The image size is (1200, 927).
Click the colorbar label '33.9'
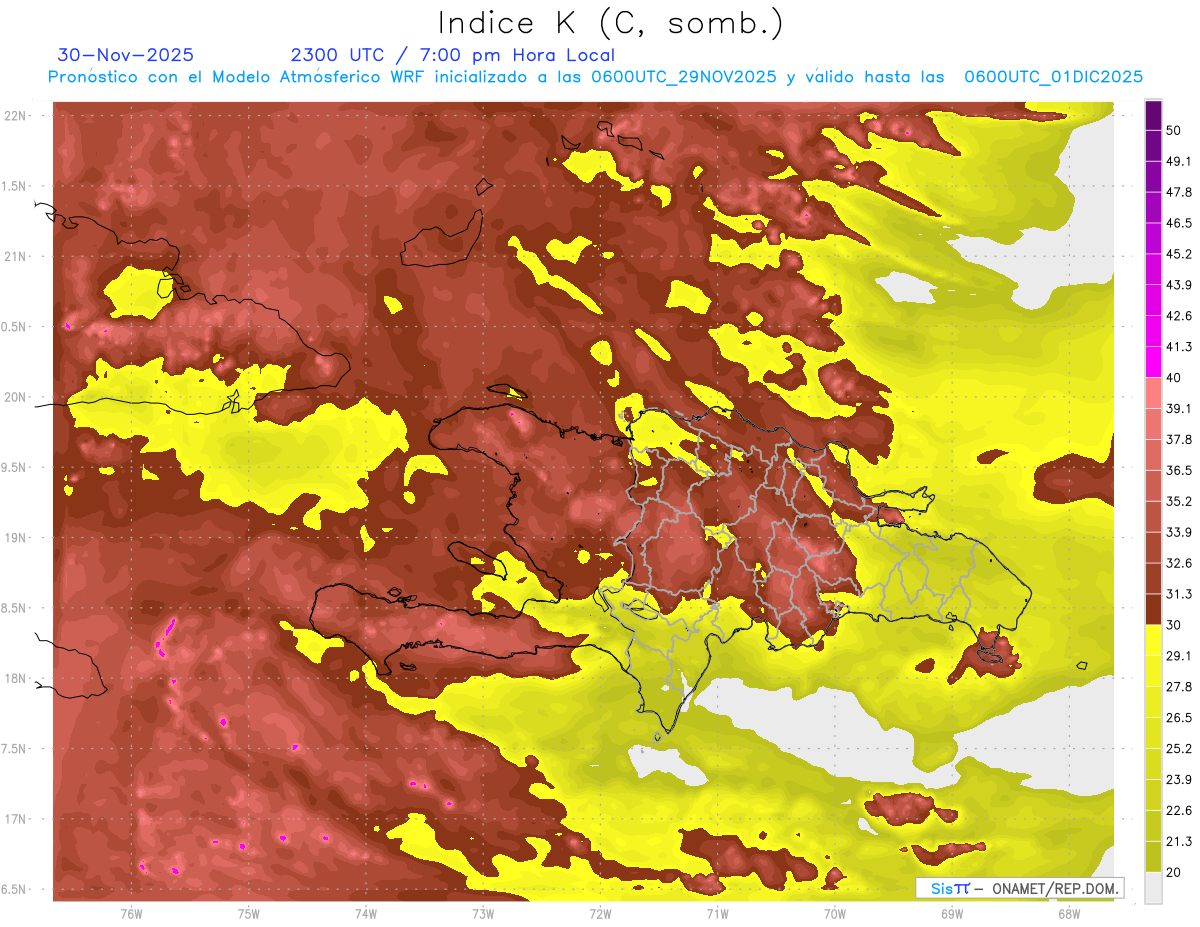pyautogui.click(x=1178, y=532)
